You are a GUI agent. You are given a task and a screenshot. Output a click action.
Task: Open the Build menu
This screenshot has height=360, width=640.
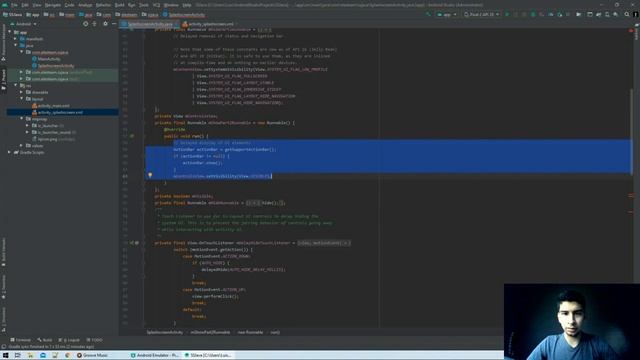pyautogui.click(x=120, y=5)
